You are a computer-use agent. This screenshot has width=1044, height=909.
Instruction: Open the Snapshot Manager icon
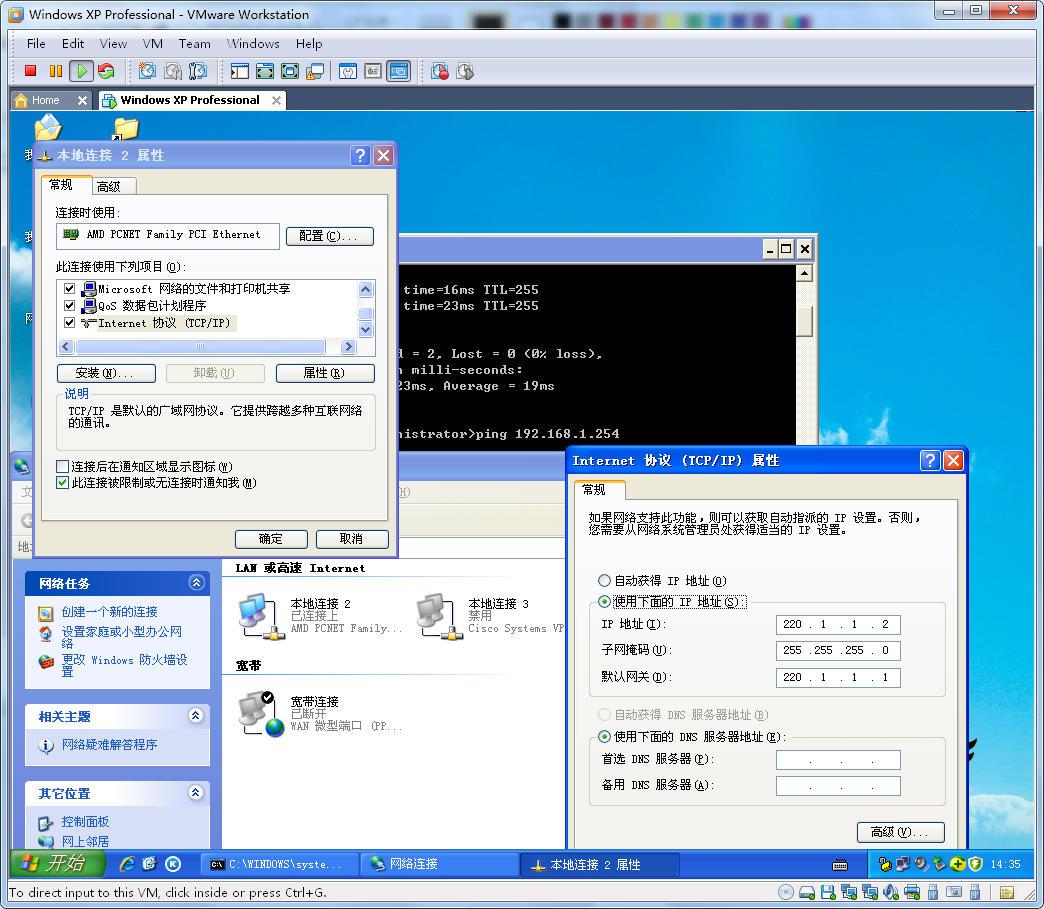tap(198, 71)
